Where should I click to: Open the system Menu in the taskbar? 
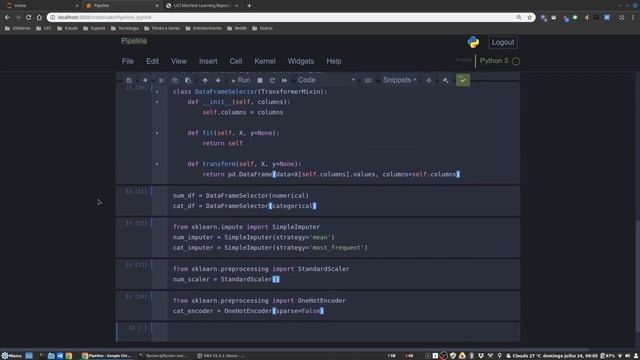(11, 356)
